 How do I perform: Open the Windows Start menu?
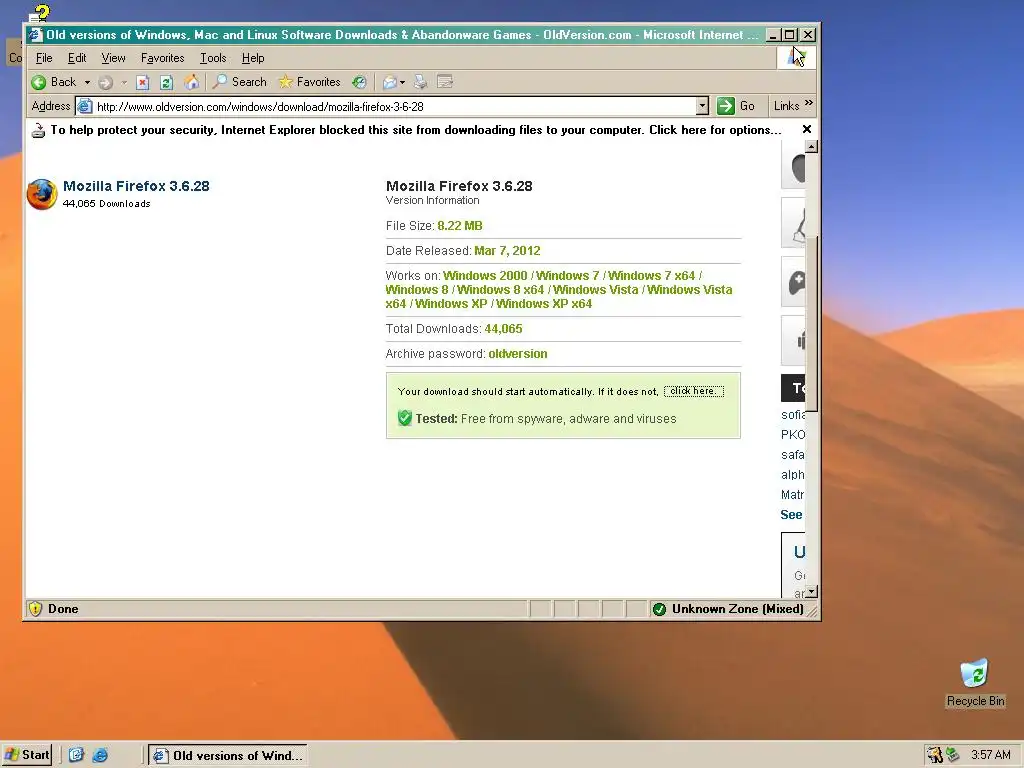[27, 756]
